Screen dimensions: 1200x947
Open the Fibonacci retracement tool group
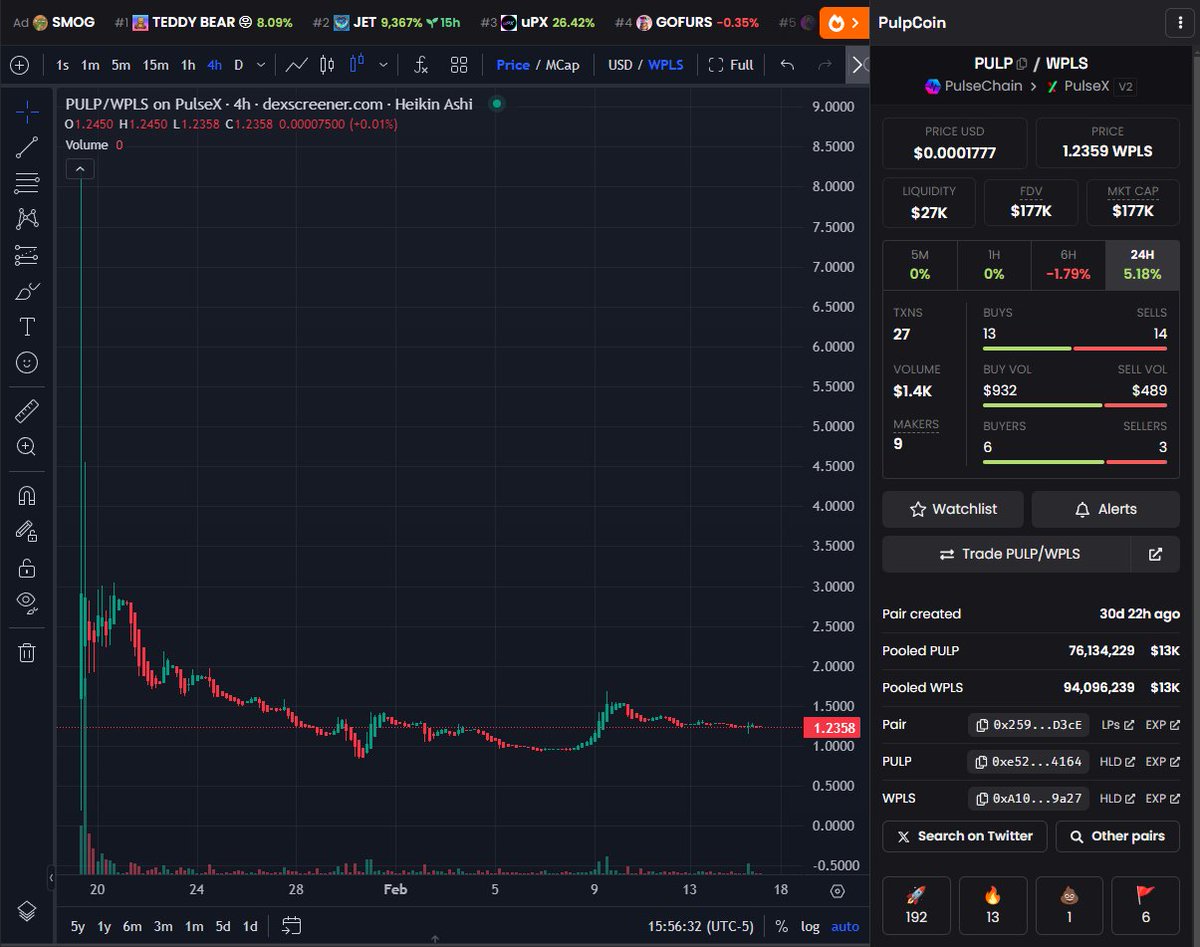click(x=27, y=183)
